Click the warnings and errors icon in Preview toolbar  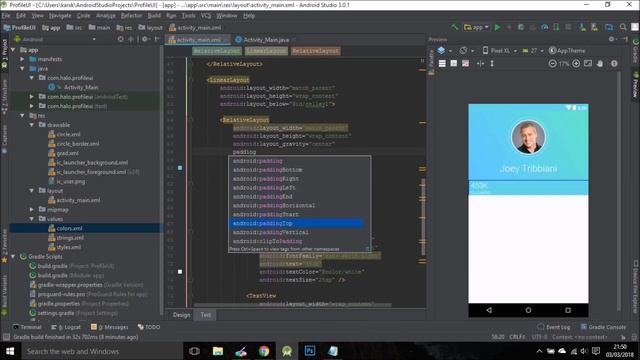(614, 64)
